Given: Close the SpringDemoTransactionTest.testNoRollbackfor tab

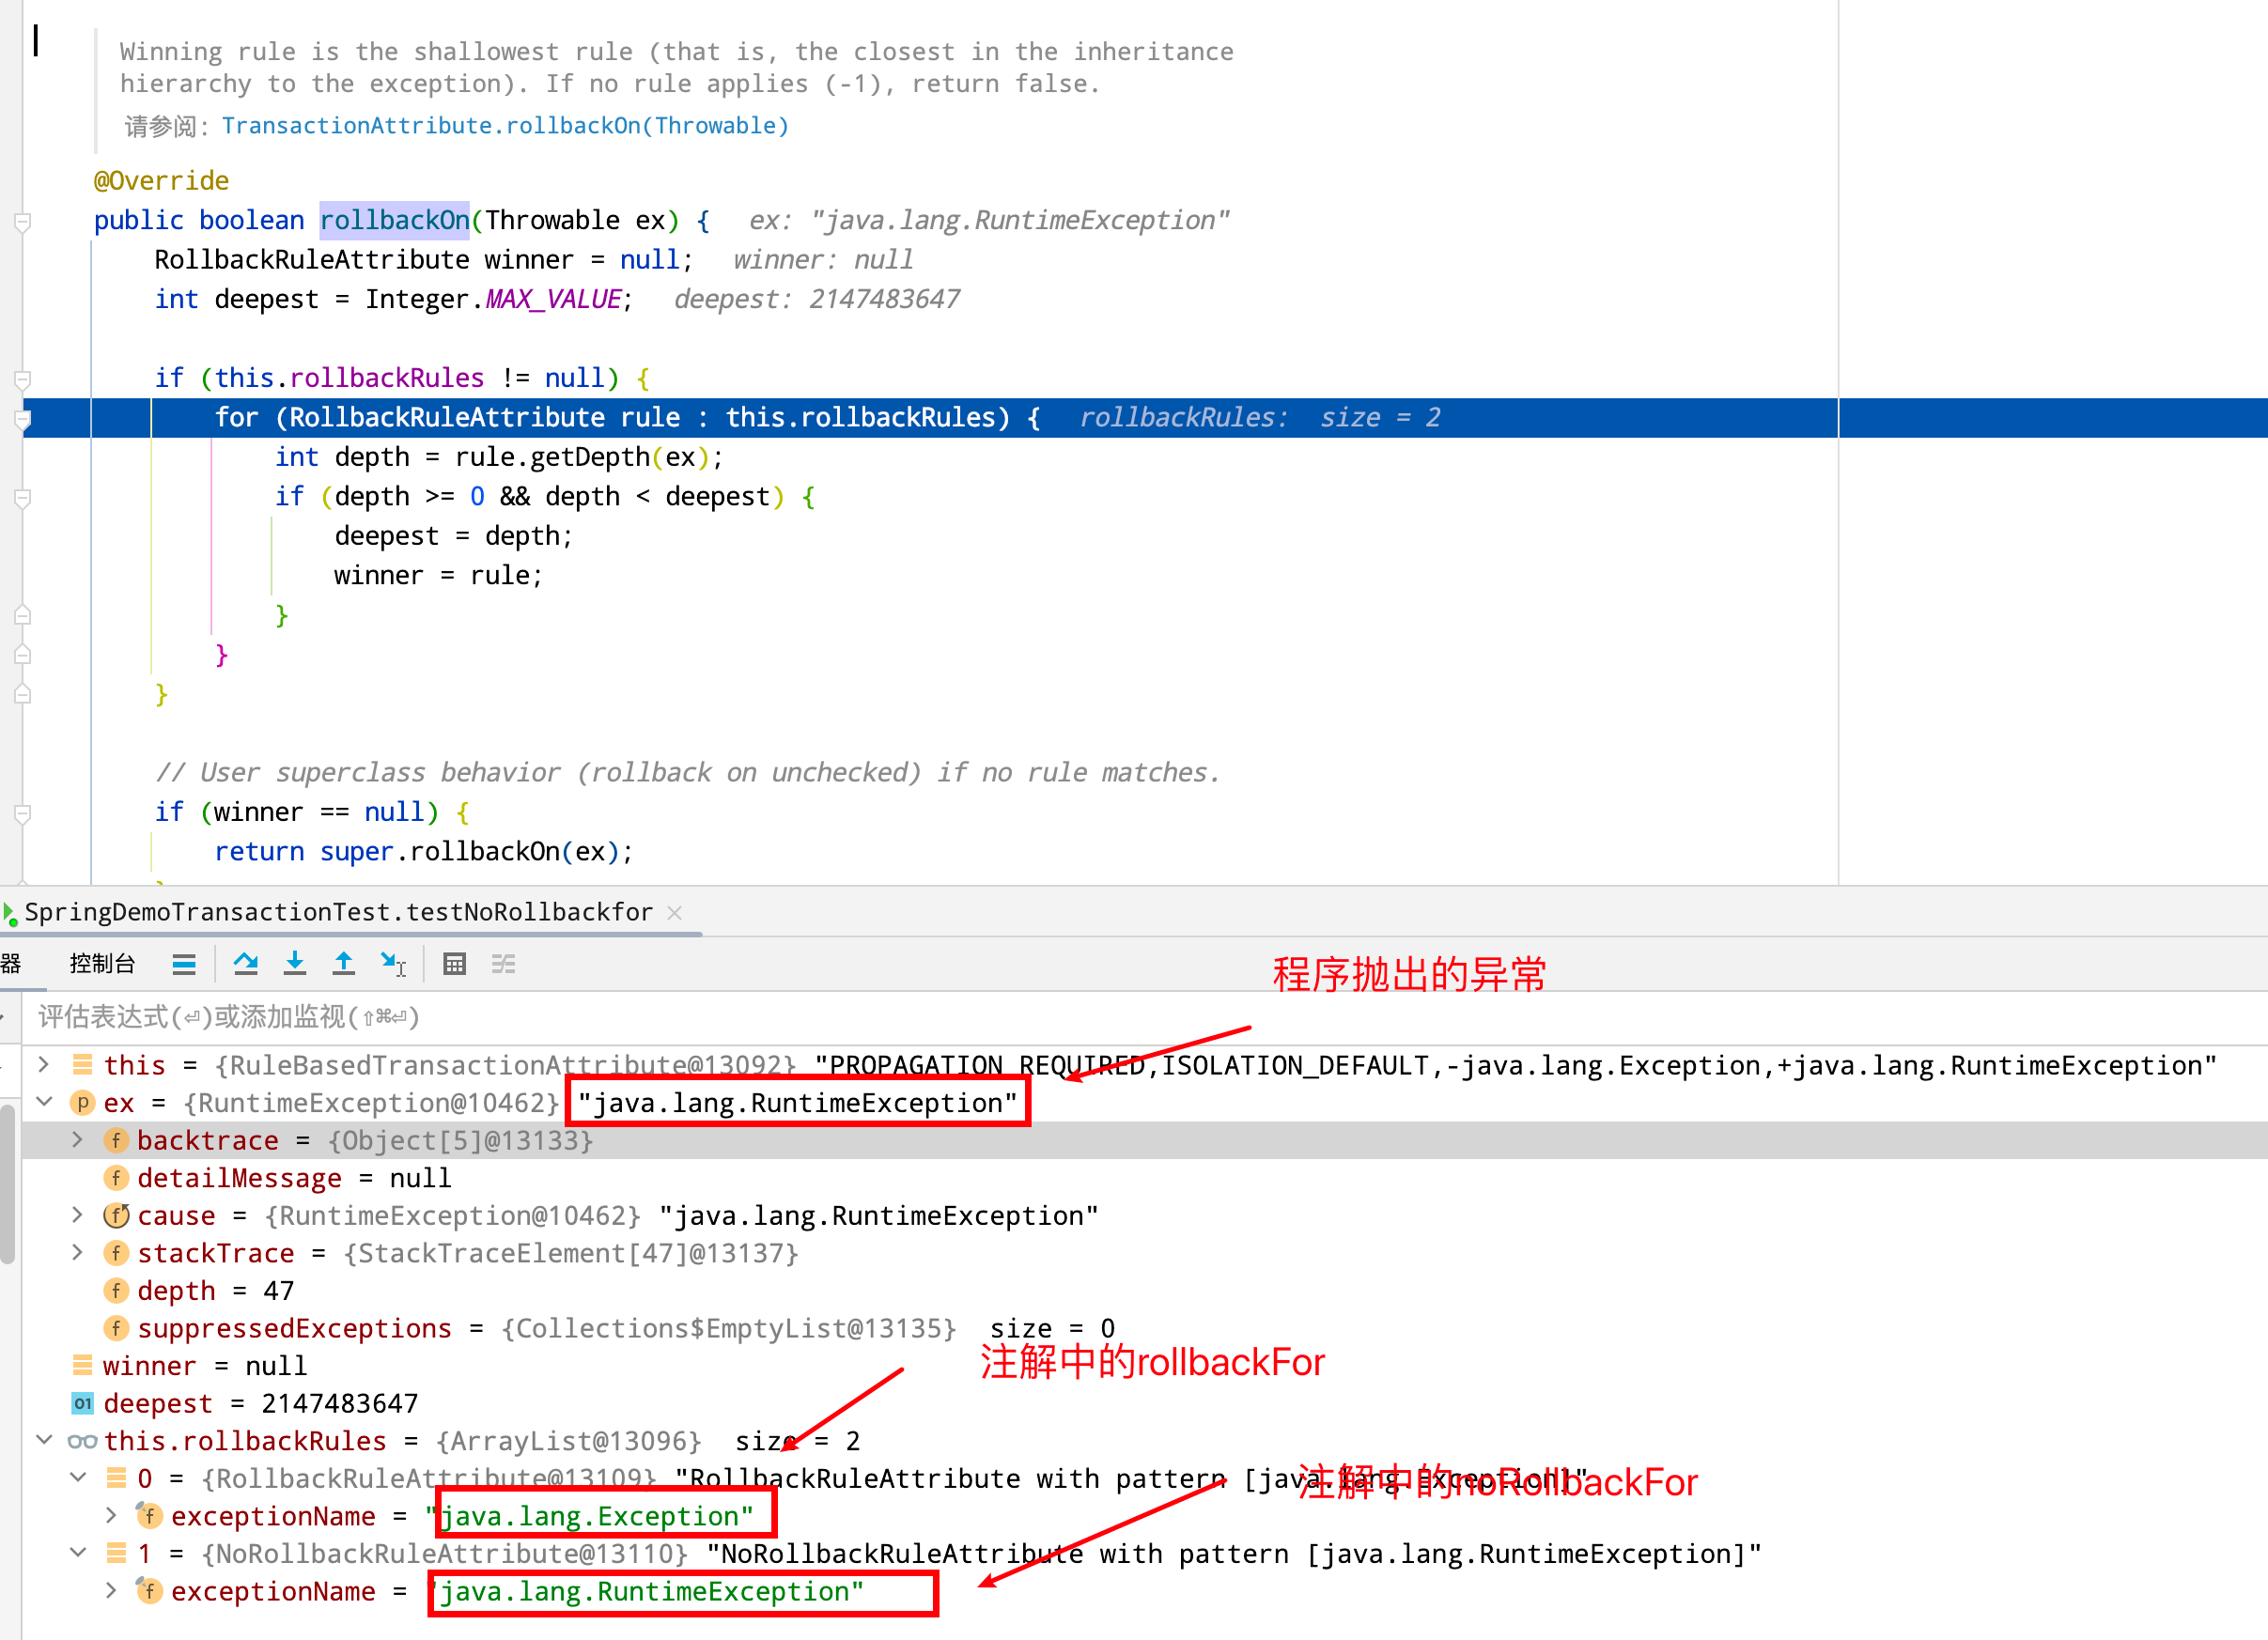Looking at the screenshot, I should [675, 913].
